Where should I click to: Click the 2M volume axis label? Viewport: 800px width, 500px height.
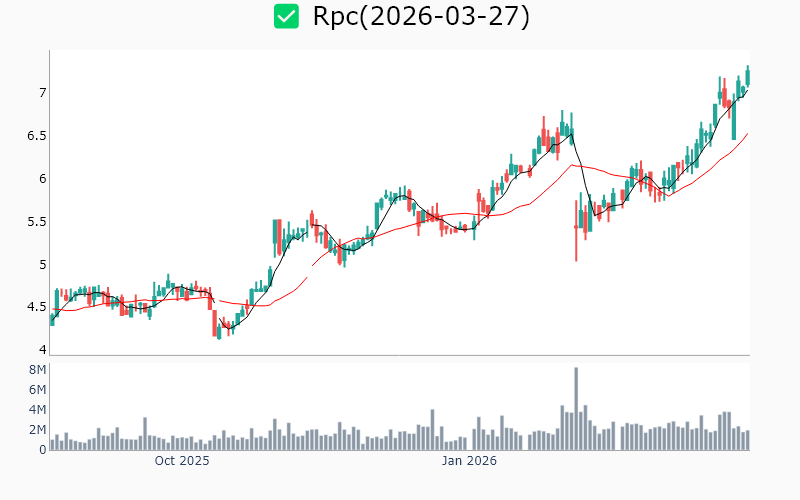point(37,430)
